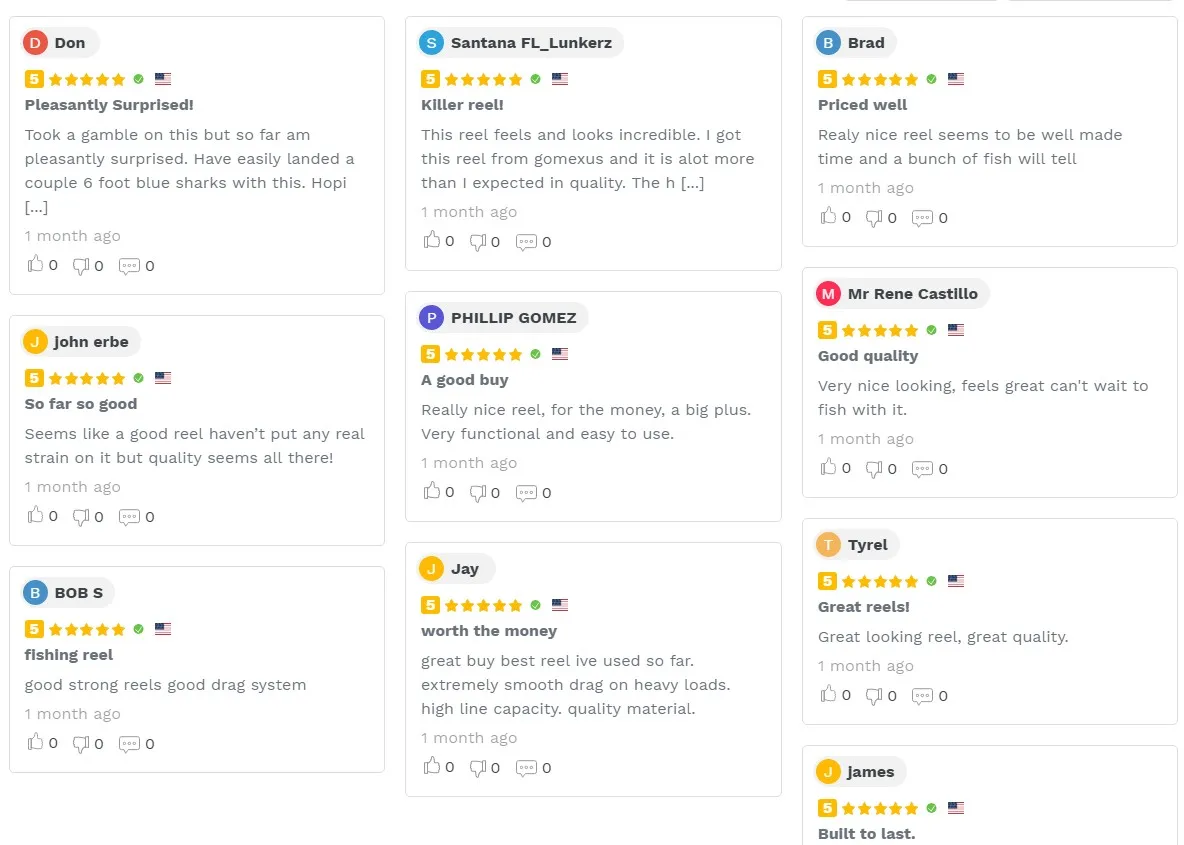Thumbs up BOB S's fishing reel review
This screenshot has width=1184, height=845.
pyautogui.click(x=36, y=743)
